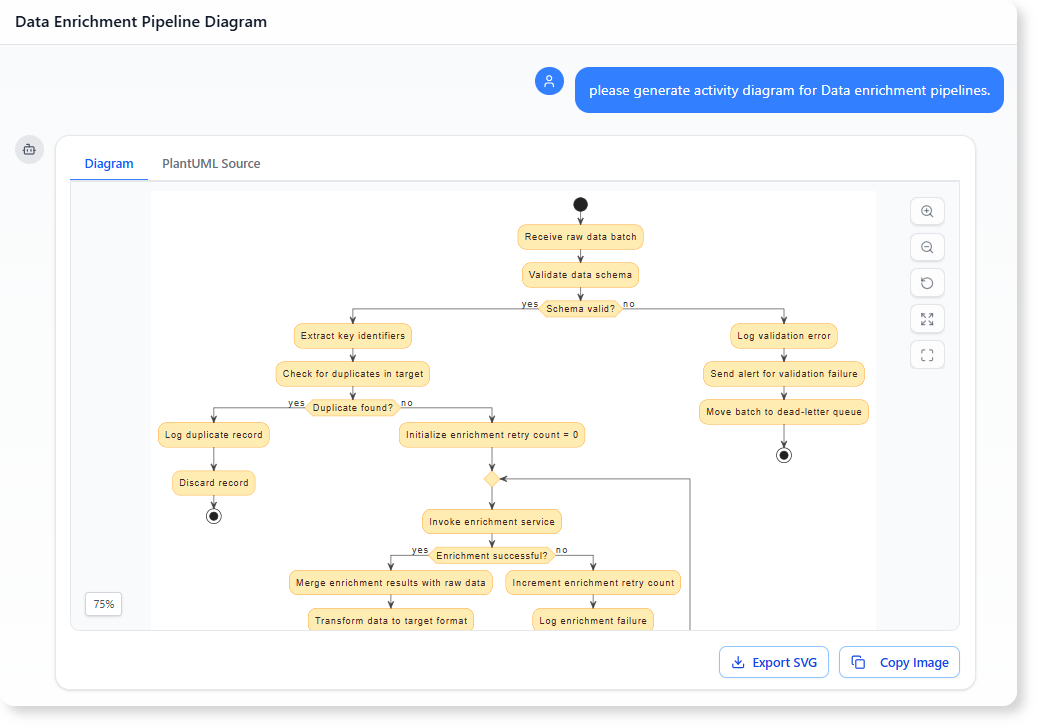The height and width of the screenshot is (728, 1040).
Task: Click the copy icon inside Copy Image
Action: tap(858, 662)
